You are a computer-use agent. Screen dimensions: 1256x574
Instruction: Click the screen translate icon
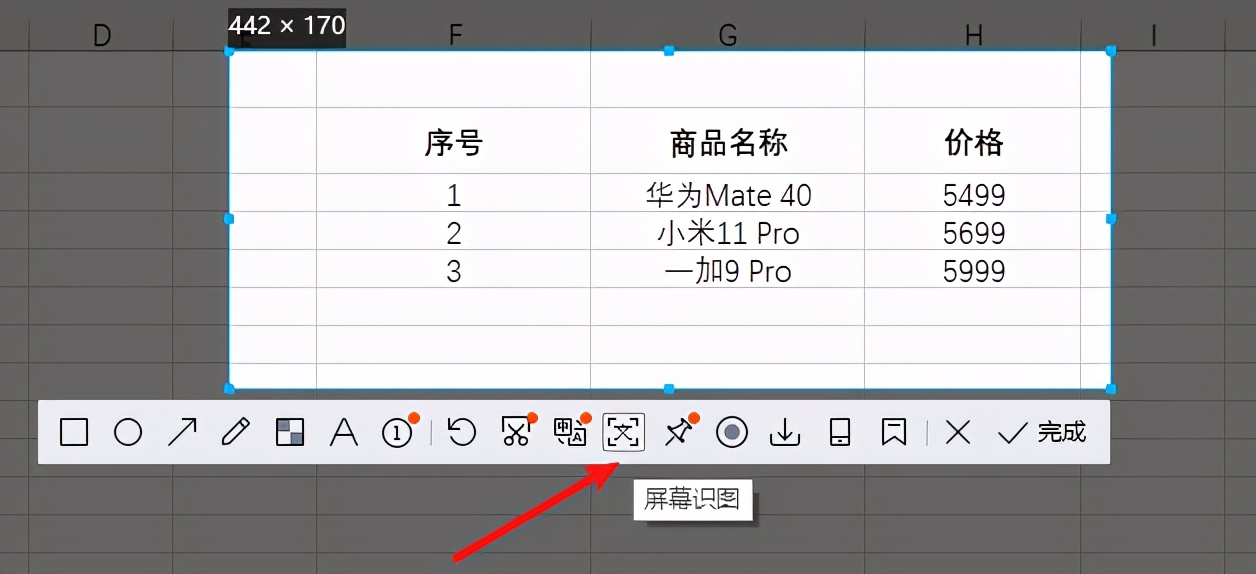570,432
